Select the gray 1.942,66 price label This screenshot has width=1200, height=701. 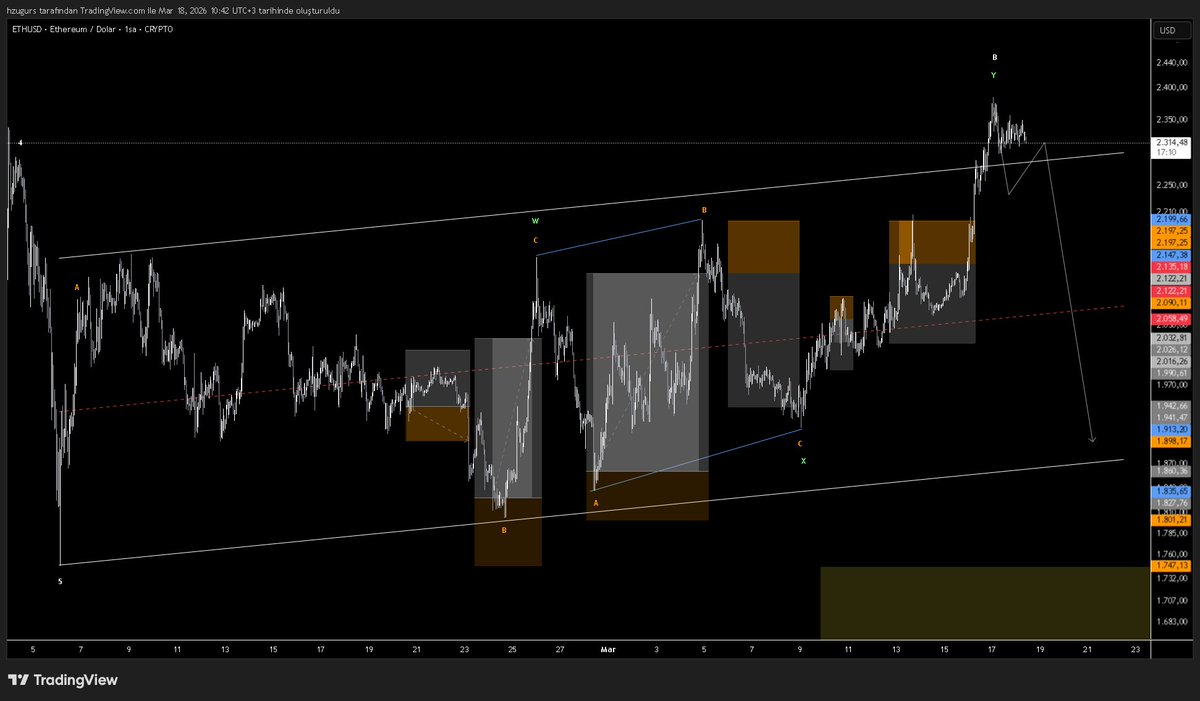[1171, 406]
